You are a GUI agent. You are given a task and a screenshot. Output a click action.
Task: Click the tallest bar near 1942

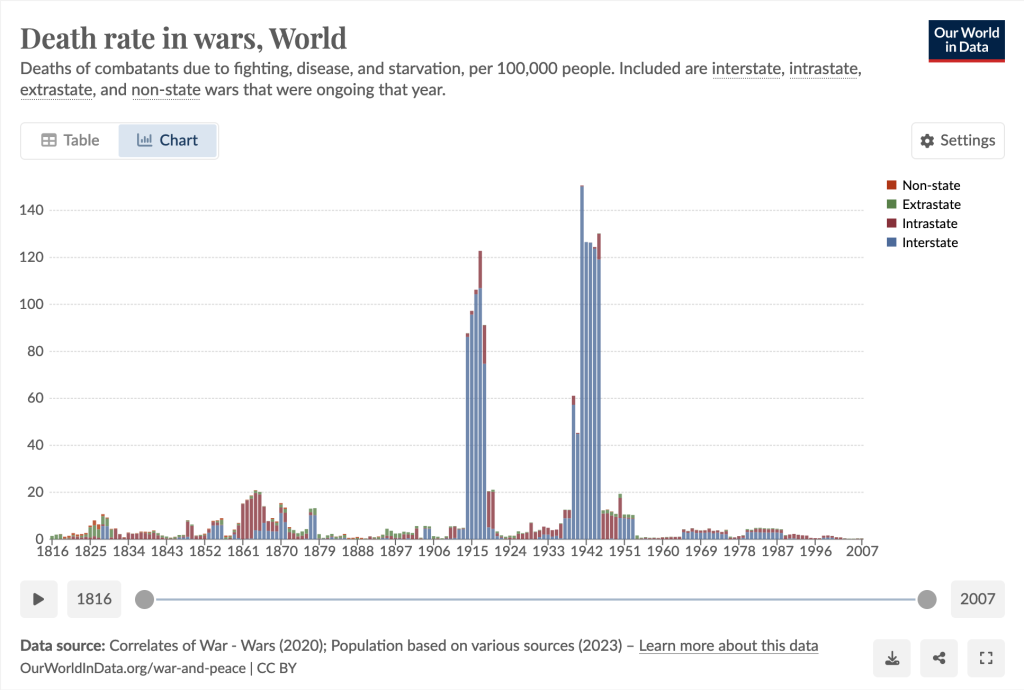(x=582, y=360)
